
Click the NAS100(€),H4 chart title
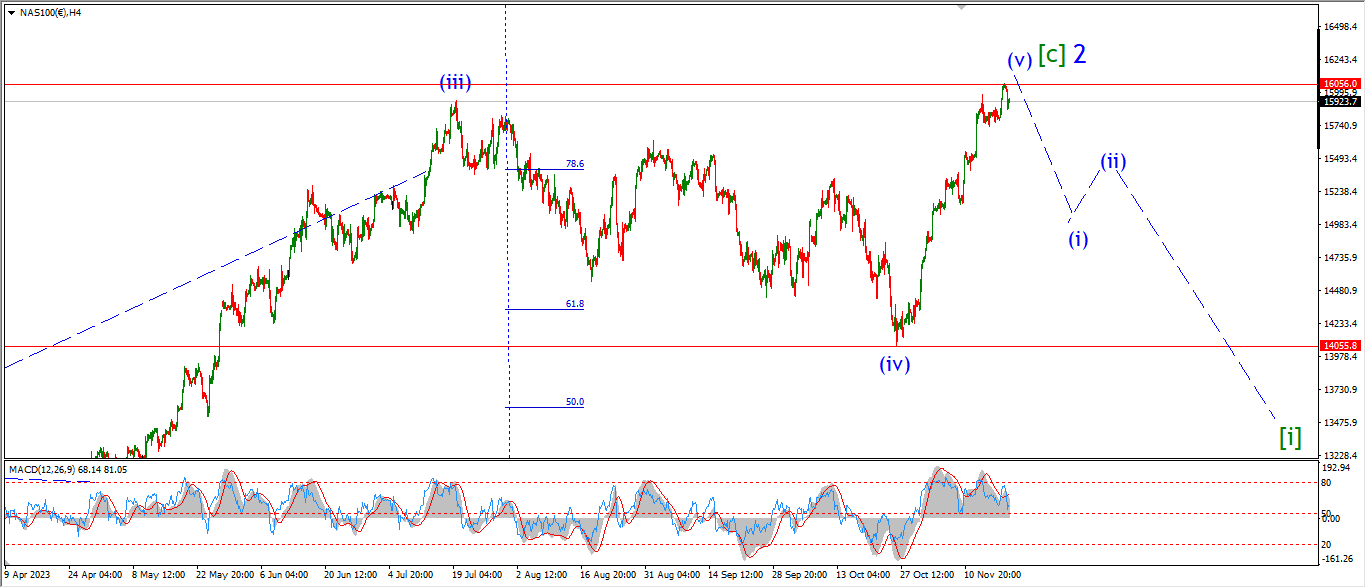click(x=51, y=12)
